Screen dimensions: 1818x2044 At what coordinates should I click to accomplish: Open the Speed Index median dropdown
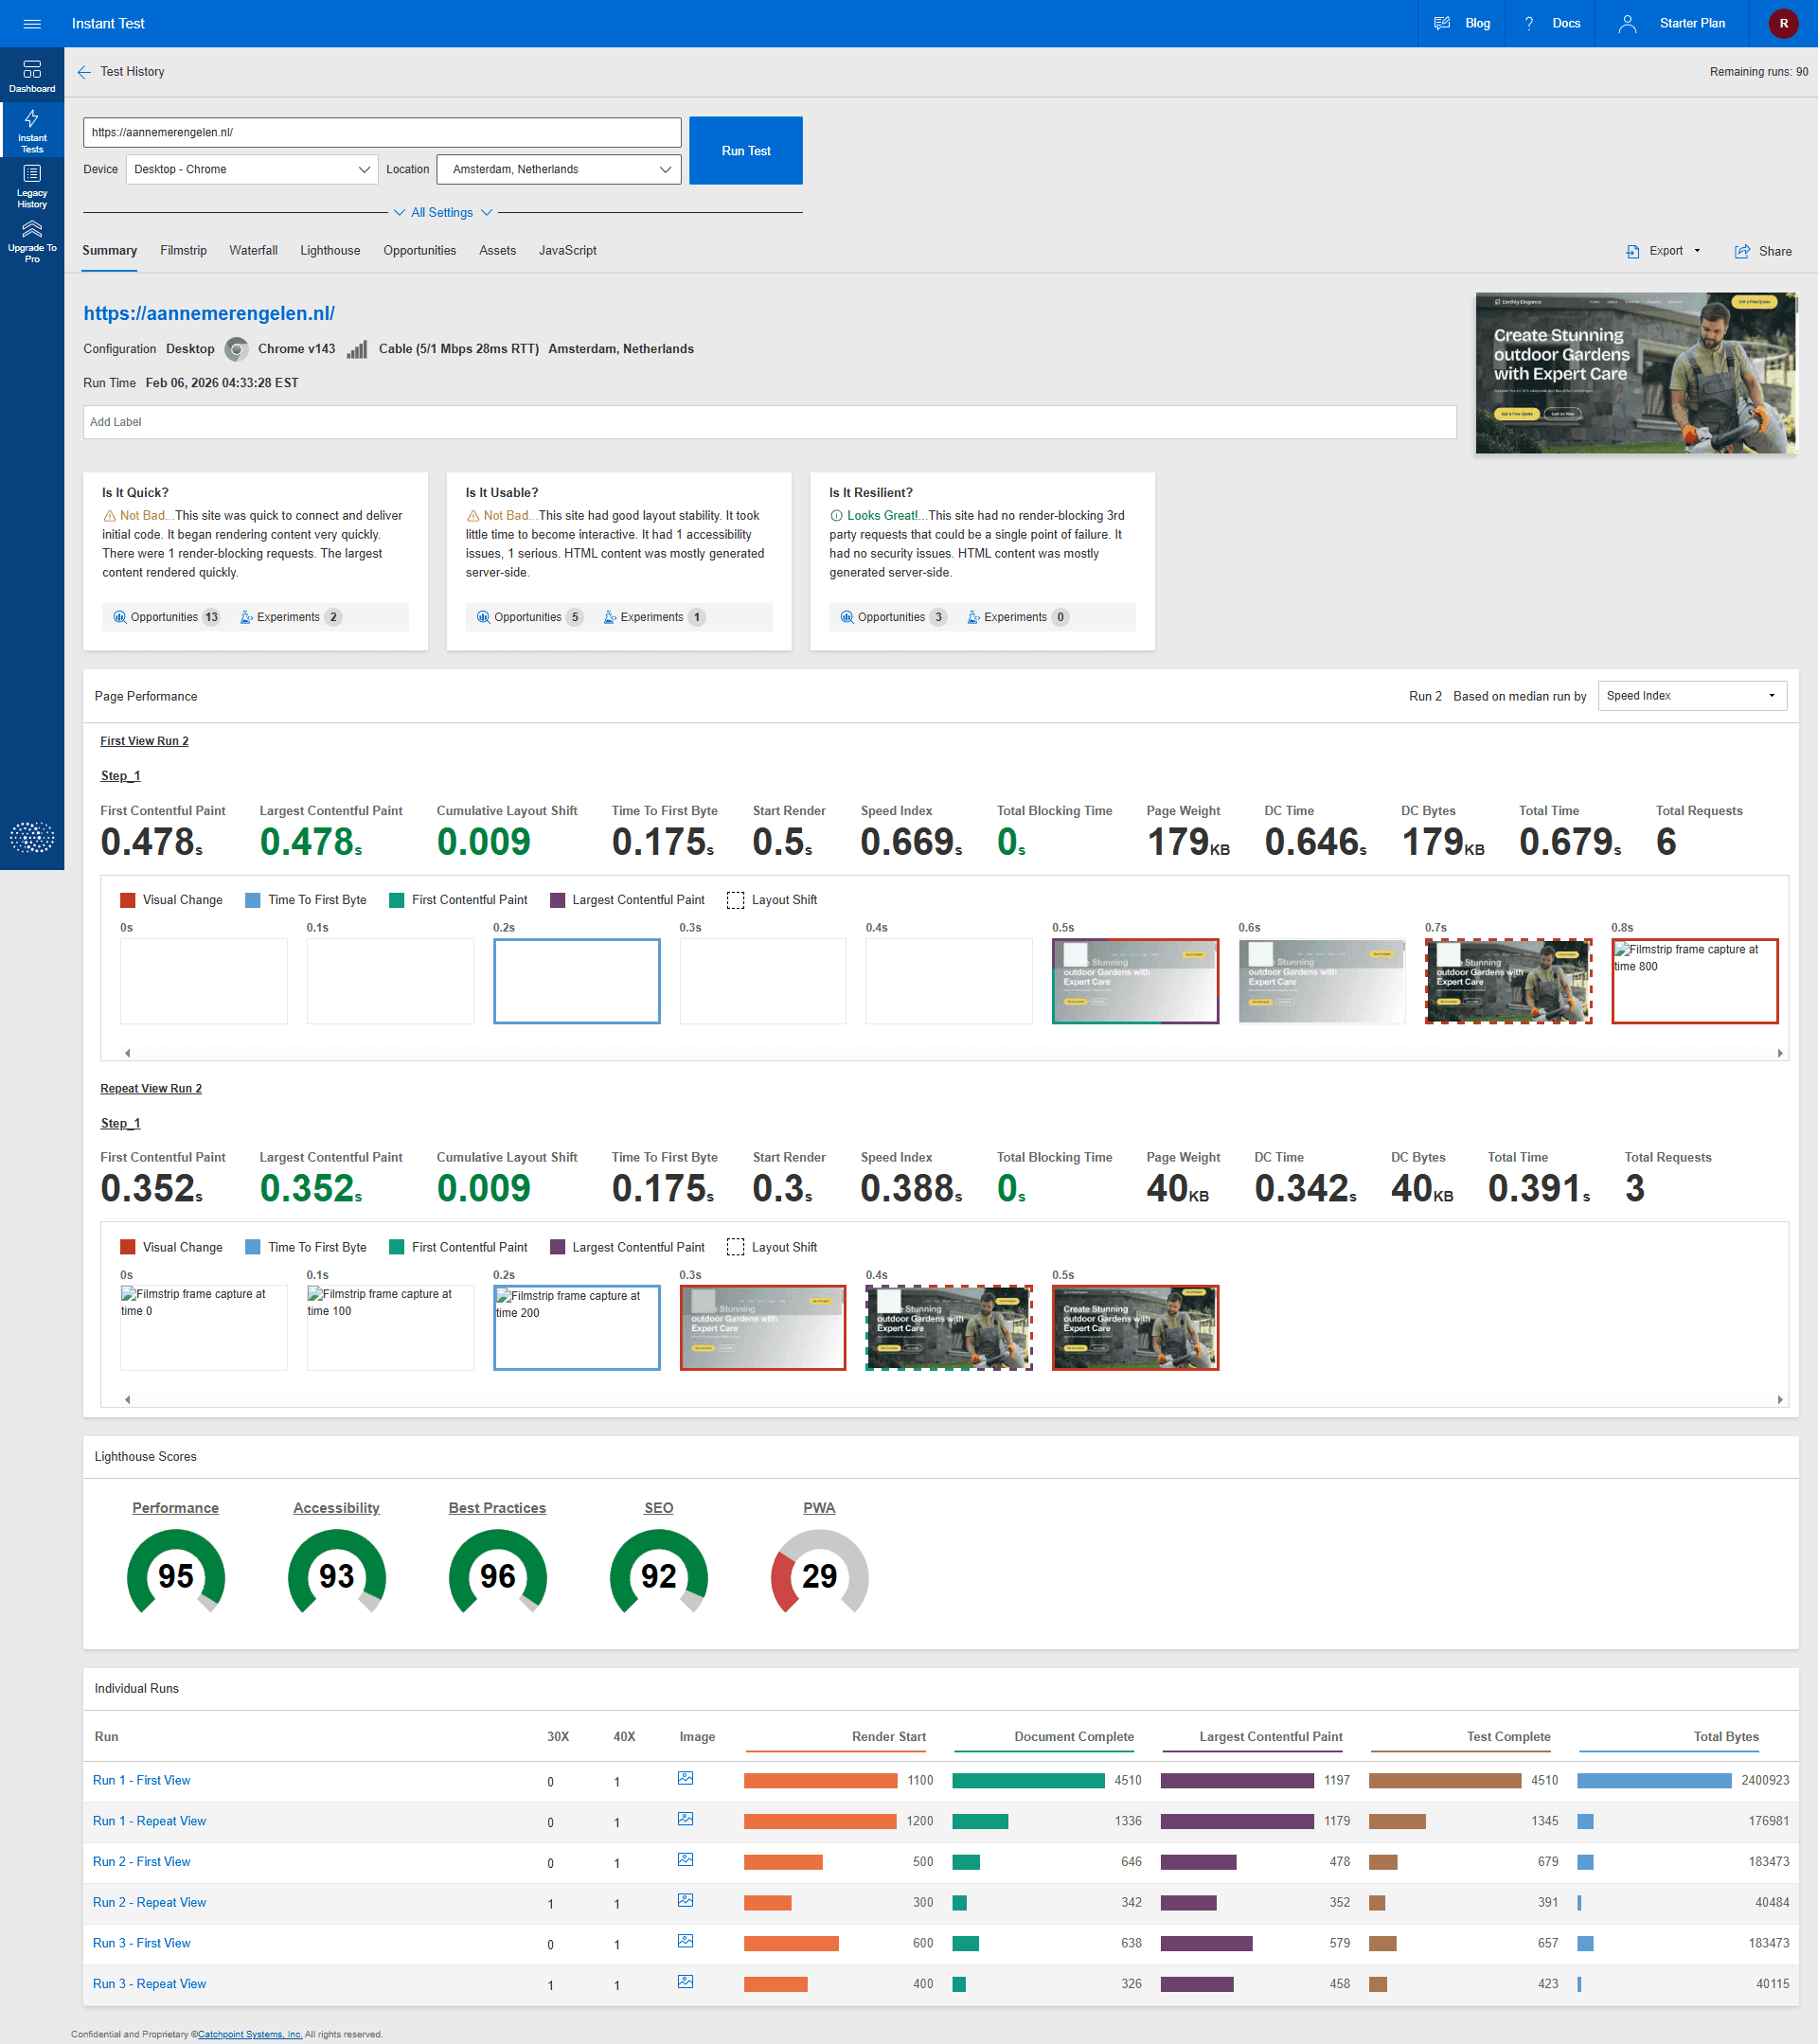point(1691,696)
